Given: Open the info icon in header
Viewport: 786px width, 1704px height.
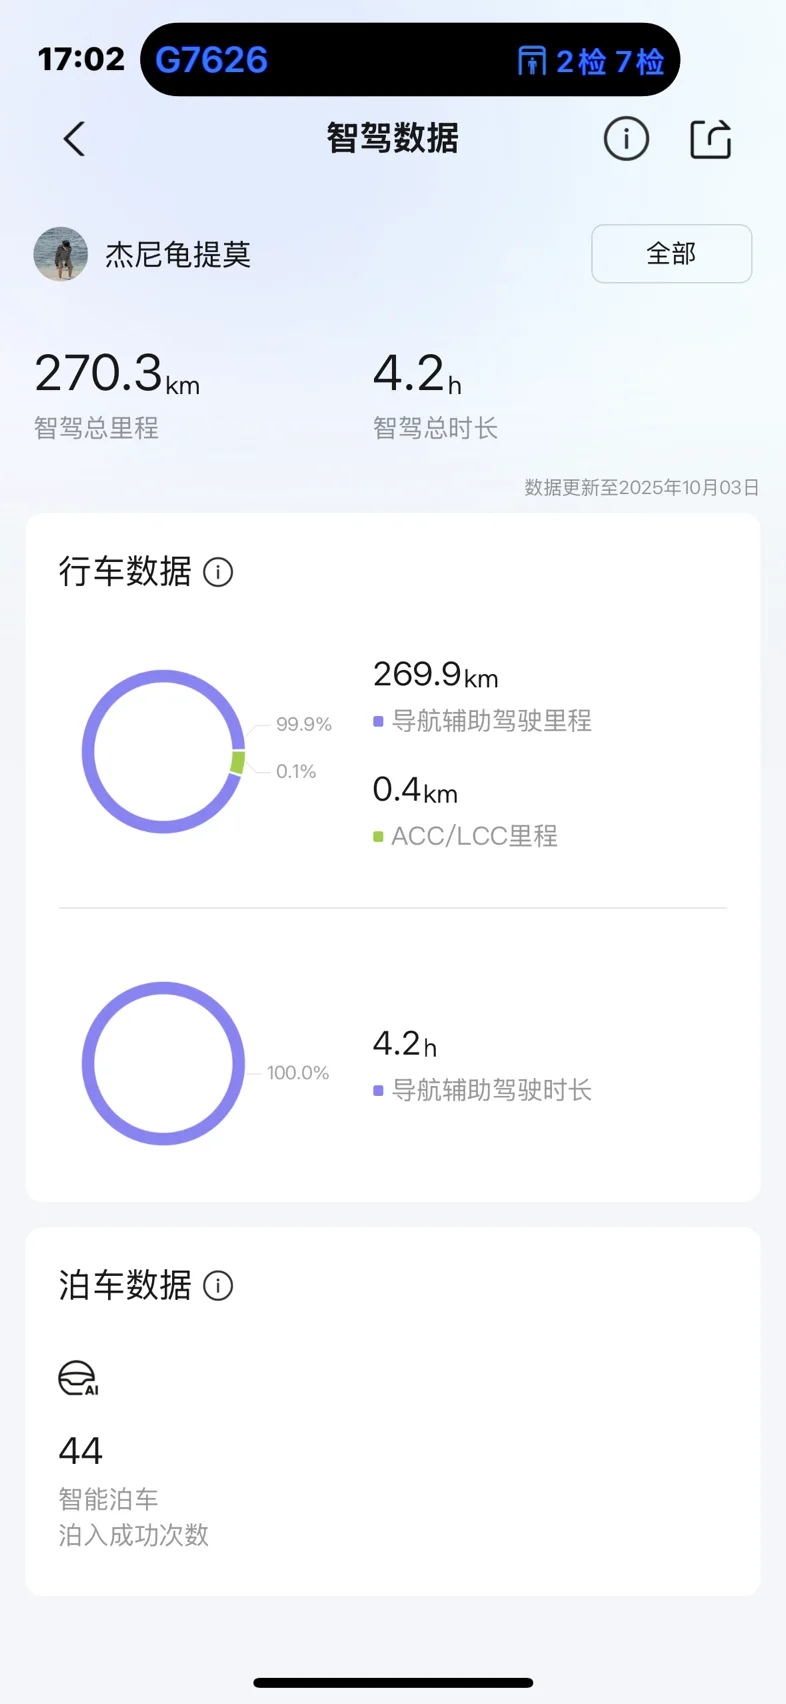Looking at the screenshot, I should pyautogui.click(x=626, y=139).
